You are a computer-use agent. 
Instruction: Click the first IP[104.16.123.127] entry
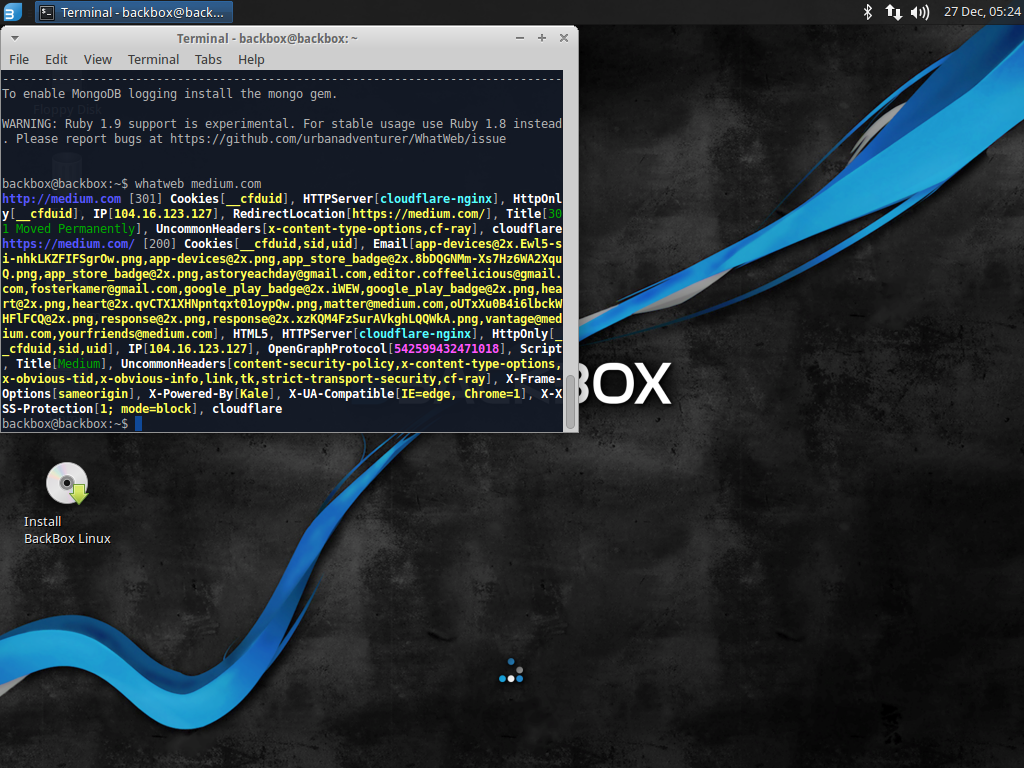(156, 214)
